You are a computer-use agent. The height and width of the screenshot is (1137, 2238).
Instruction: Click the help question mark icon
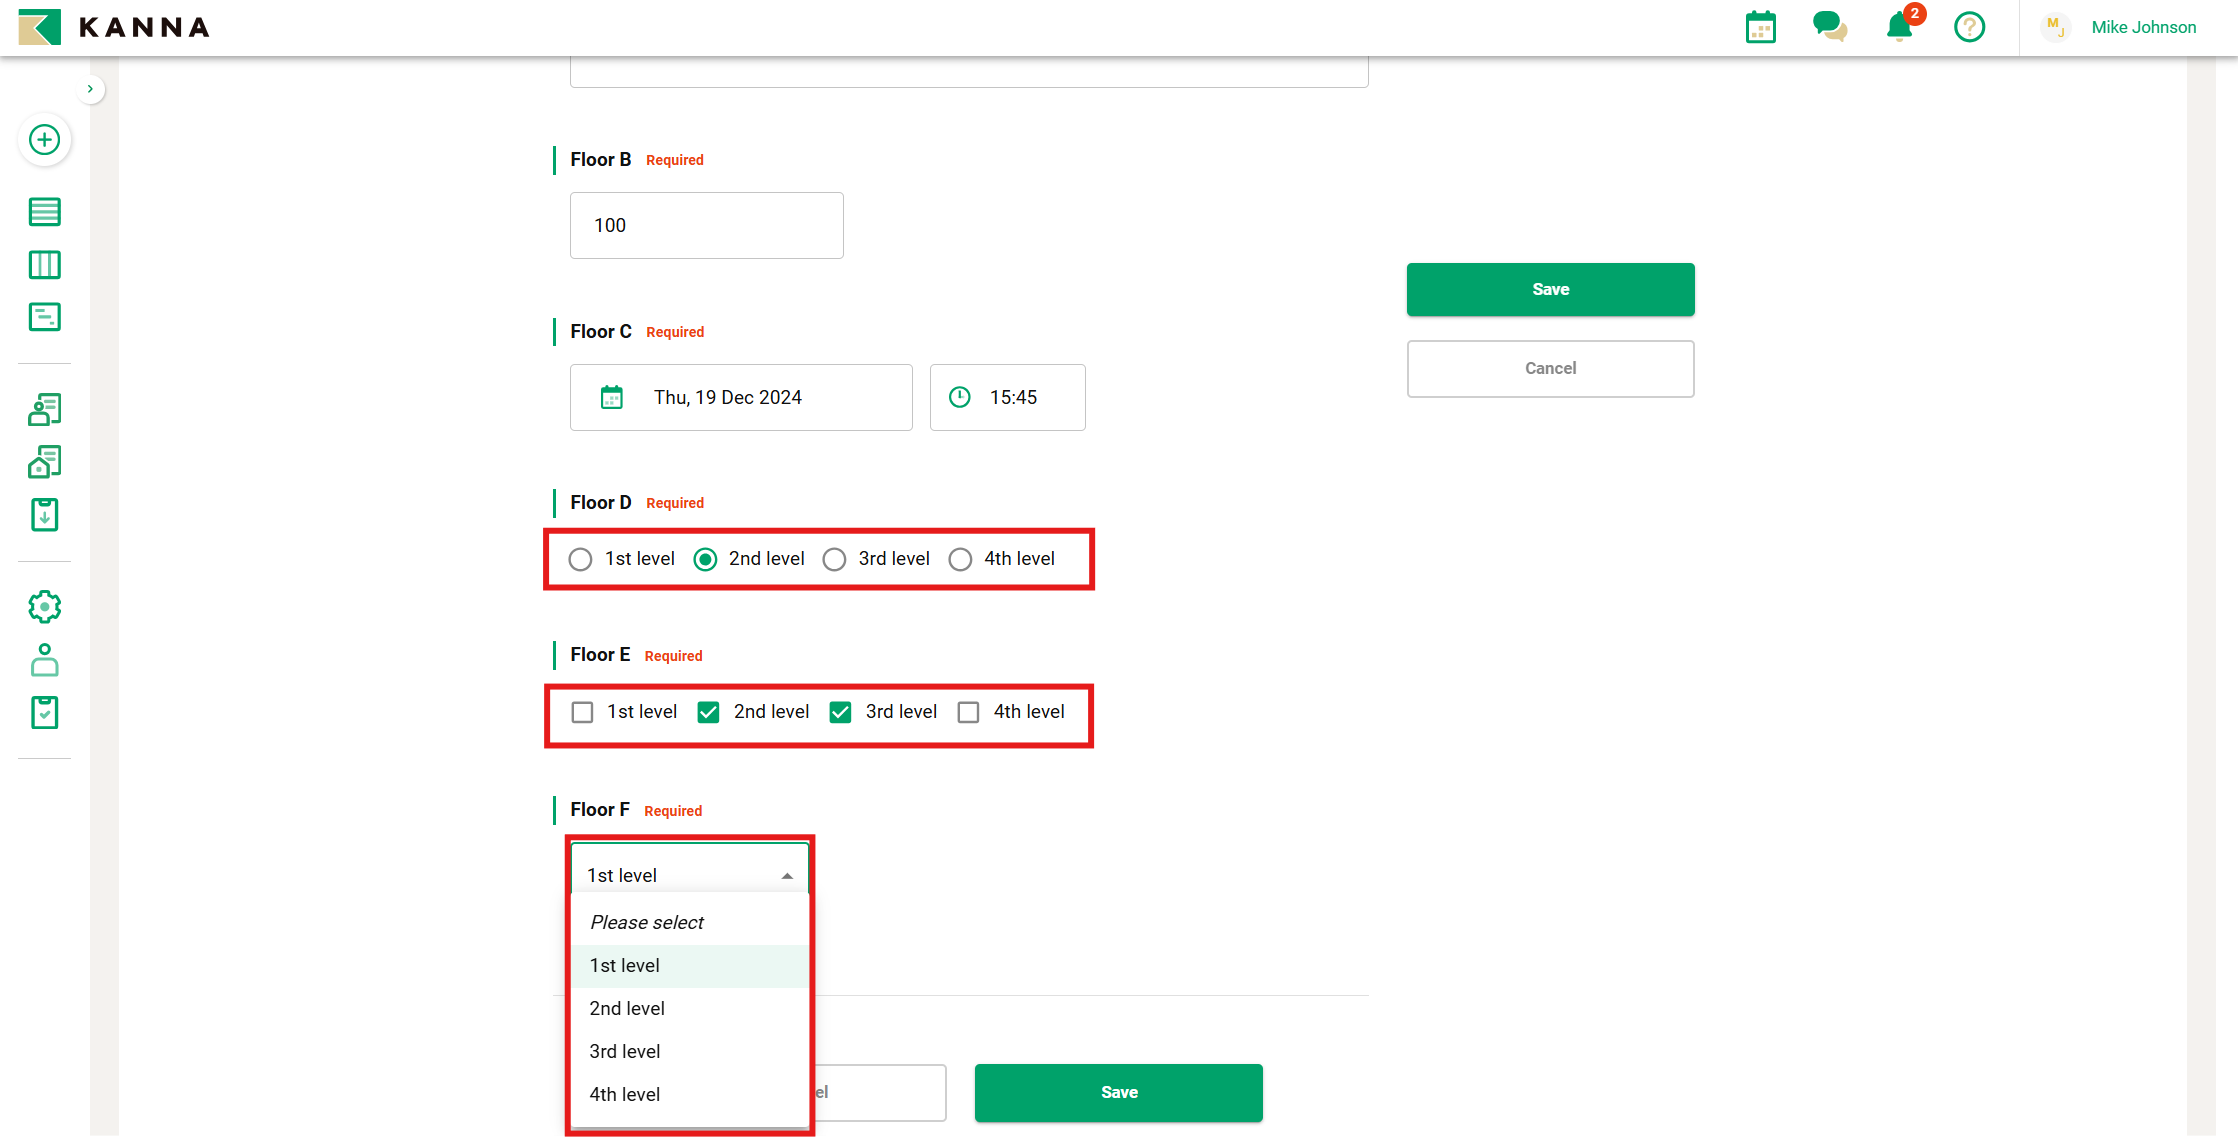[x=1969, y=27]
